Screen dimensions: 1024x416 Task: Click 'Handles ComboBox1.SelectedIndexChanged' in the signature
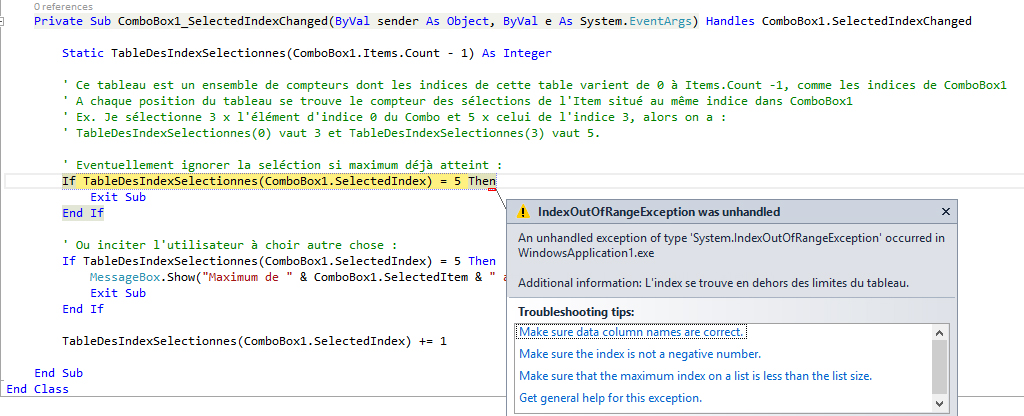click(x=839, y=22)
